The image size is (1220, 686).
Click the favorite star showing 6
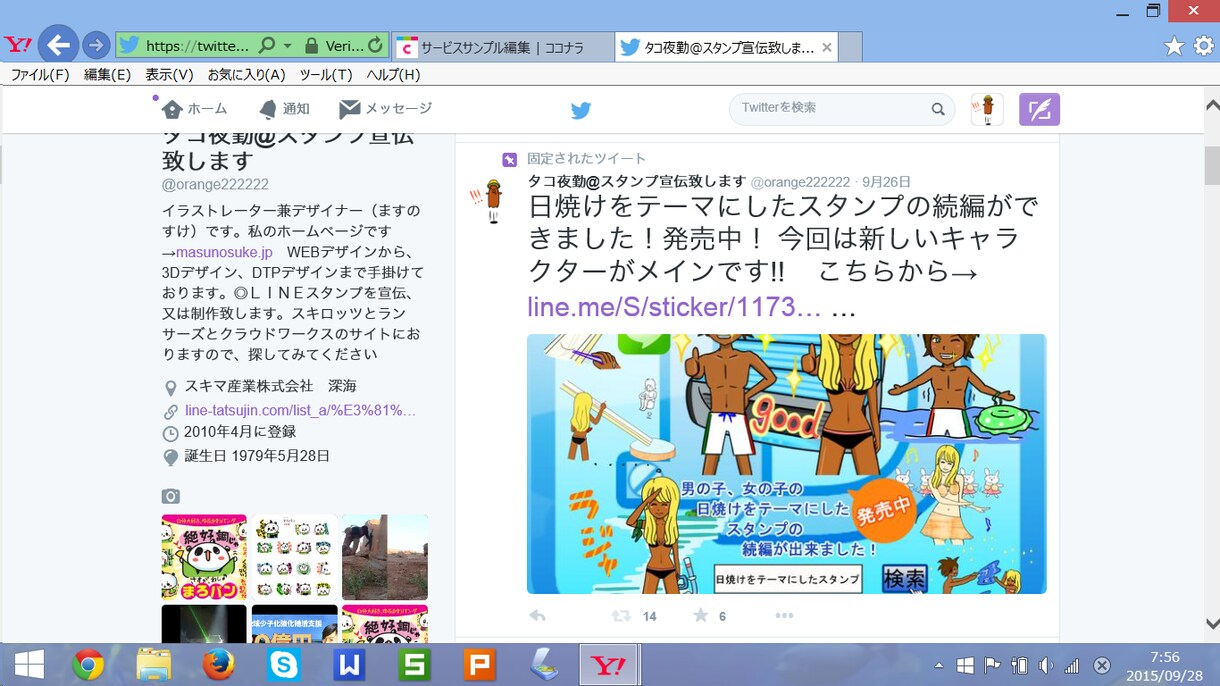(x=701, y=616)
